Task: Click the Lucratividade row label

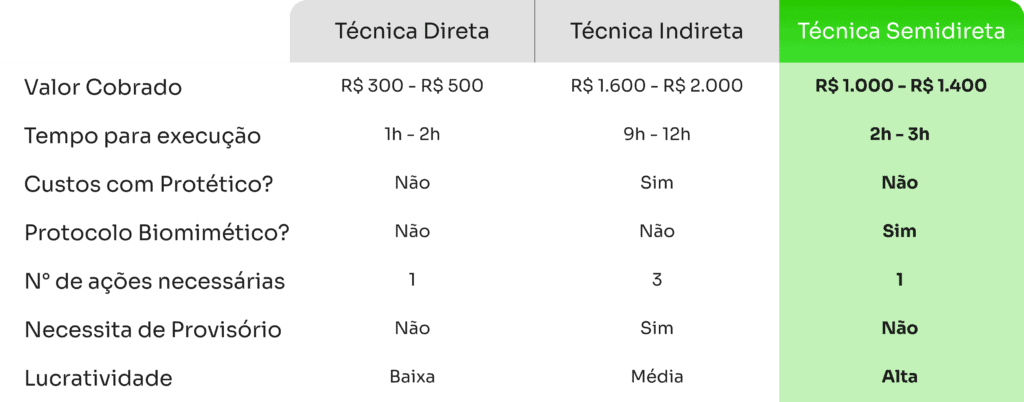Action: (98, 378)
